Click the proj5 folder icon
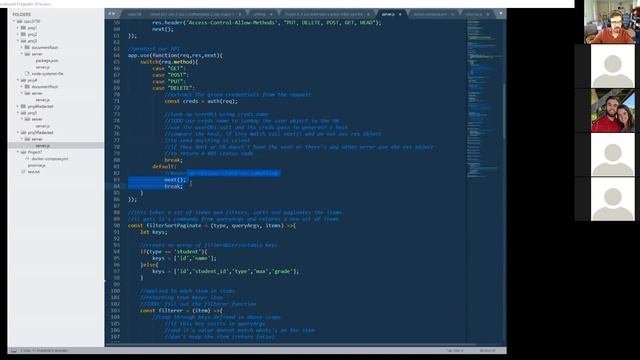 (x=23, y=113)
